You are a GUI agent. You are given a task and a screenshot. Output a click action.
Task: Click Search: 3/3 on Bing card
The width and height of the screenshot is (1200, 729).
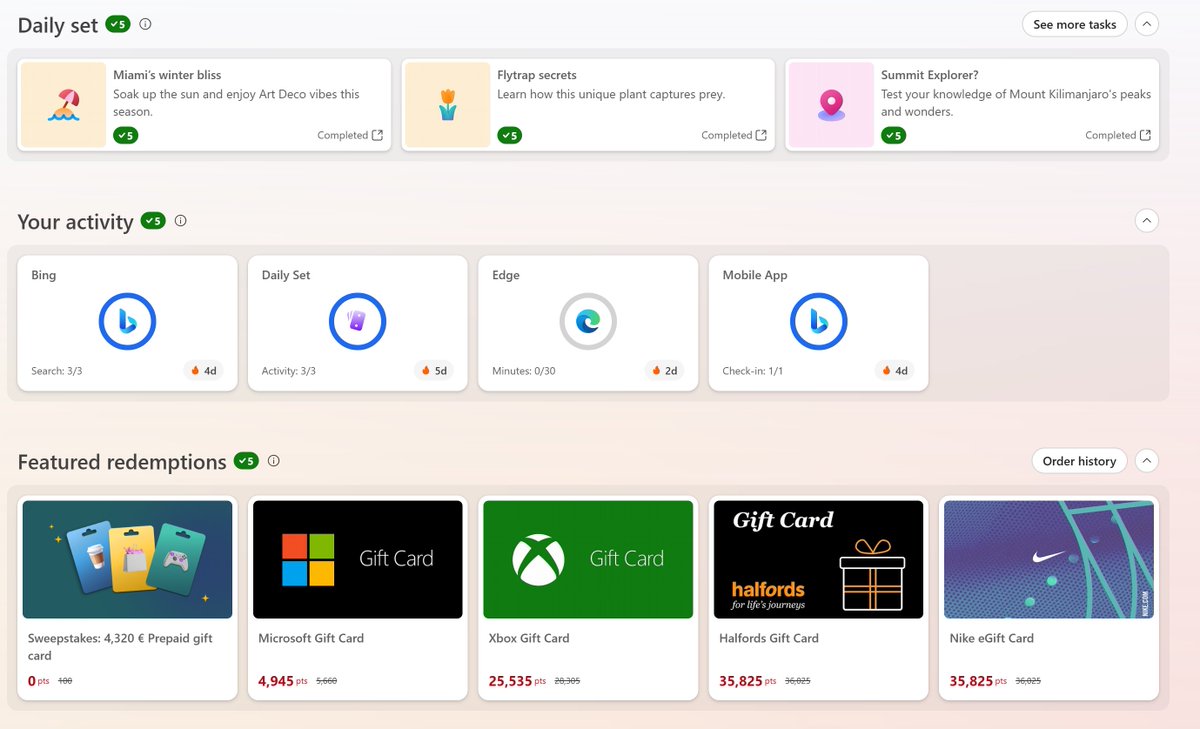(x=56, y=371)
